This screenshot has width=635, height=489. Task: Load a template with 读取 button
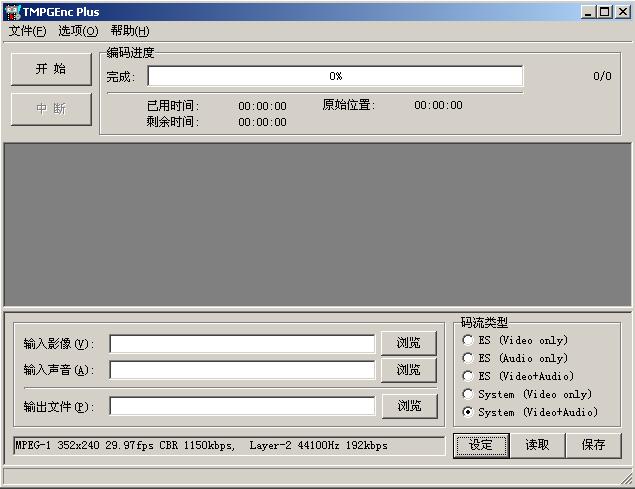pos(537,445)
